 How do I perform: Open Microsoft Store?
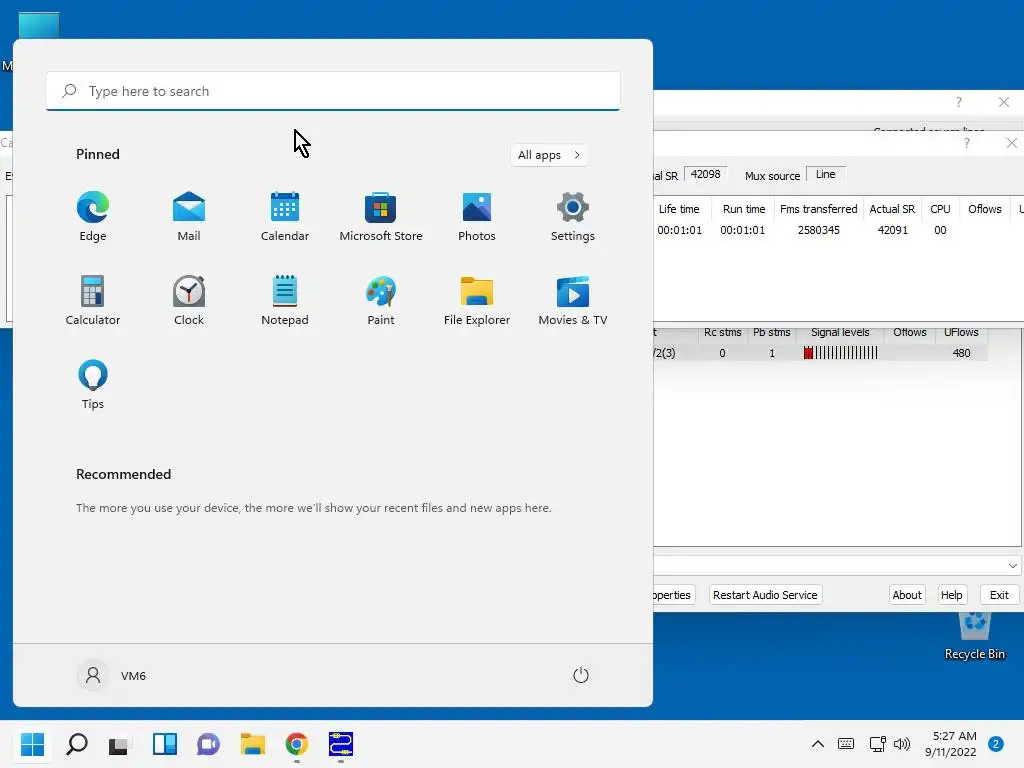pos(381,217)
